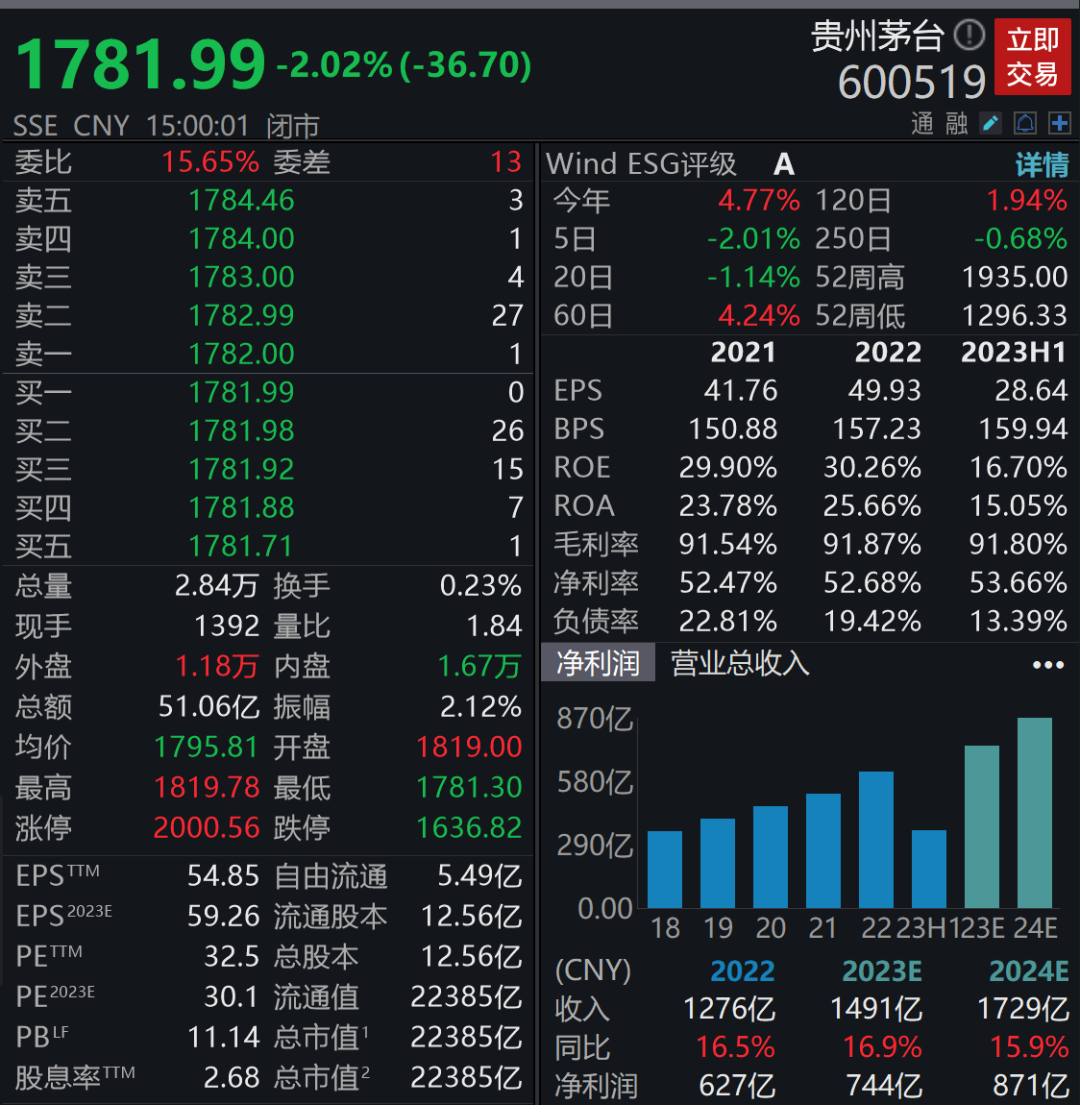This screenshot has width=1080, height=1105.
Task: Click the 2023E forecast column header
Action: tap(882, 972)
